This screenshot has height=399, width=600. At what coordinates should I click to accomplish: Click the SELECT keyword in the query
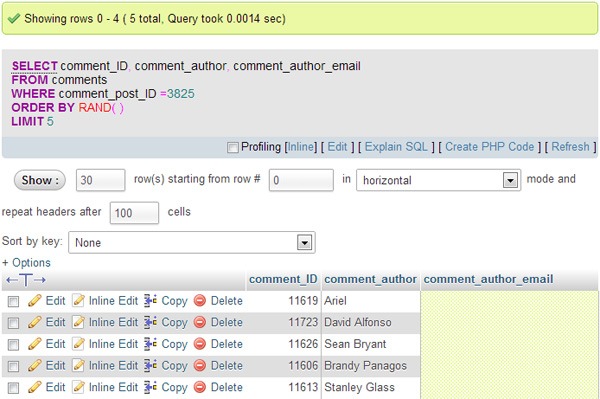coord(34,66)
